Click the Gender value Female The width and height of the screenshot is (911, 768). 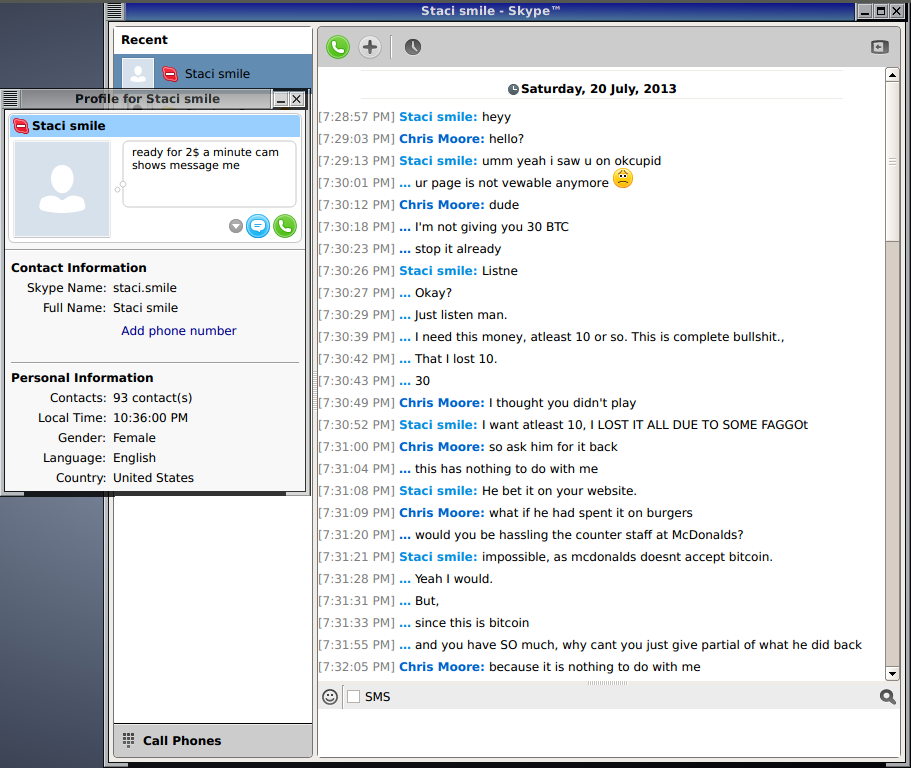(134, 438)
